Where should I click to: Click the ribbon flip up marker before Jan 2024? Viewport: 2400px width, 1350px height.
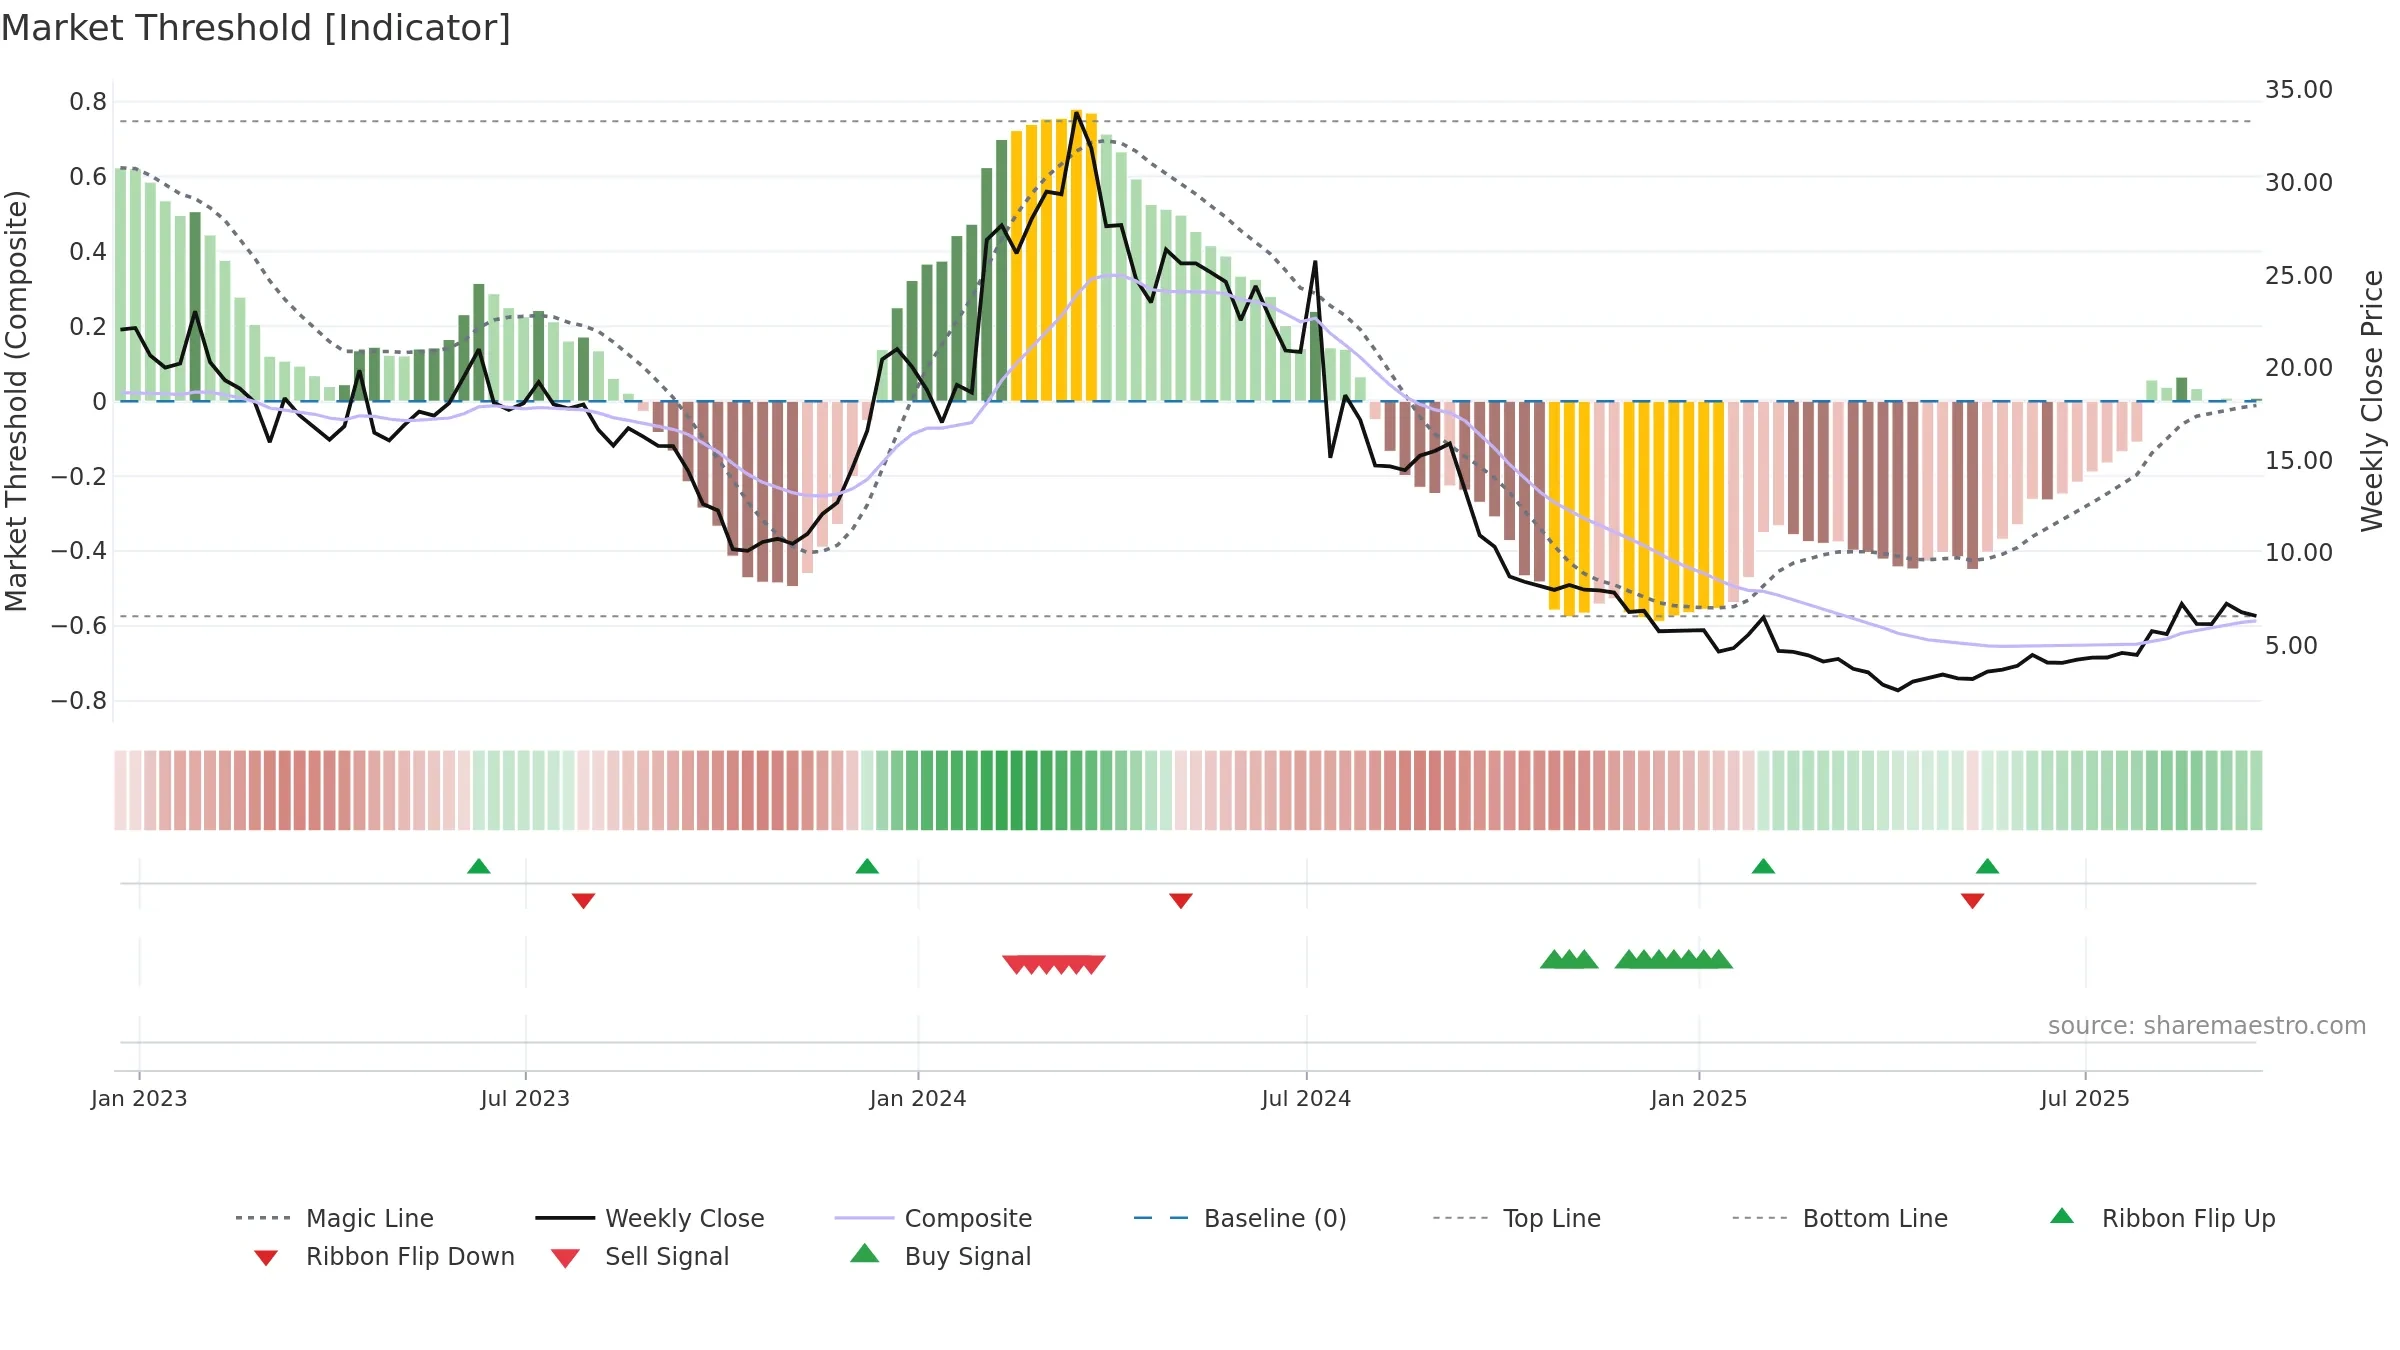[867, 866]
